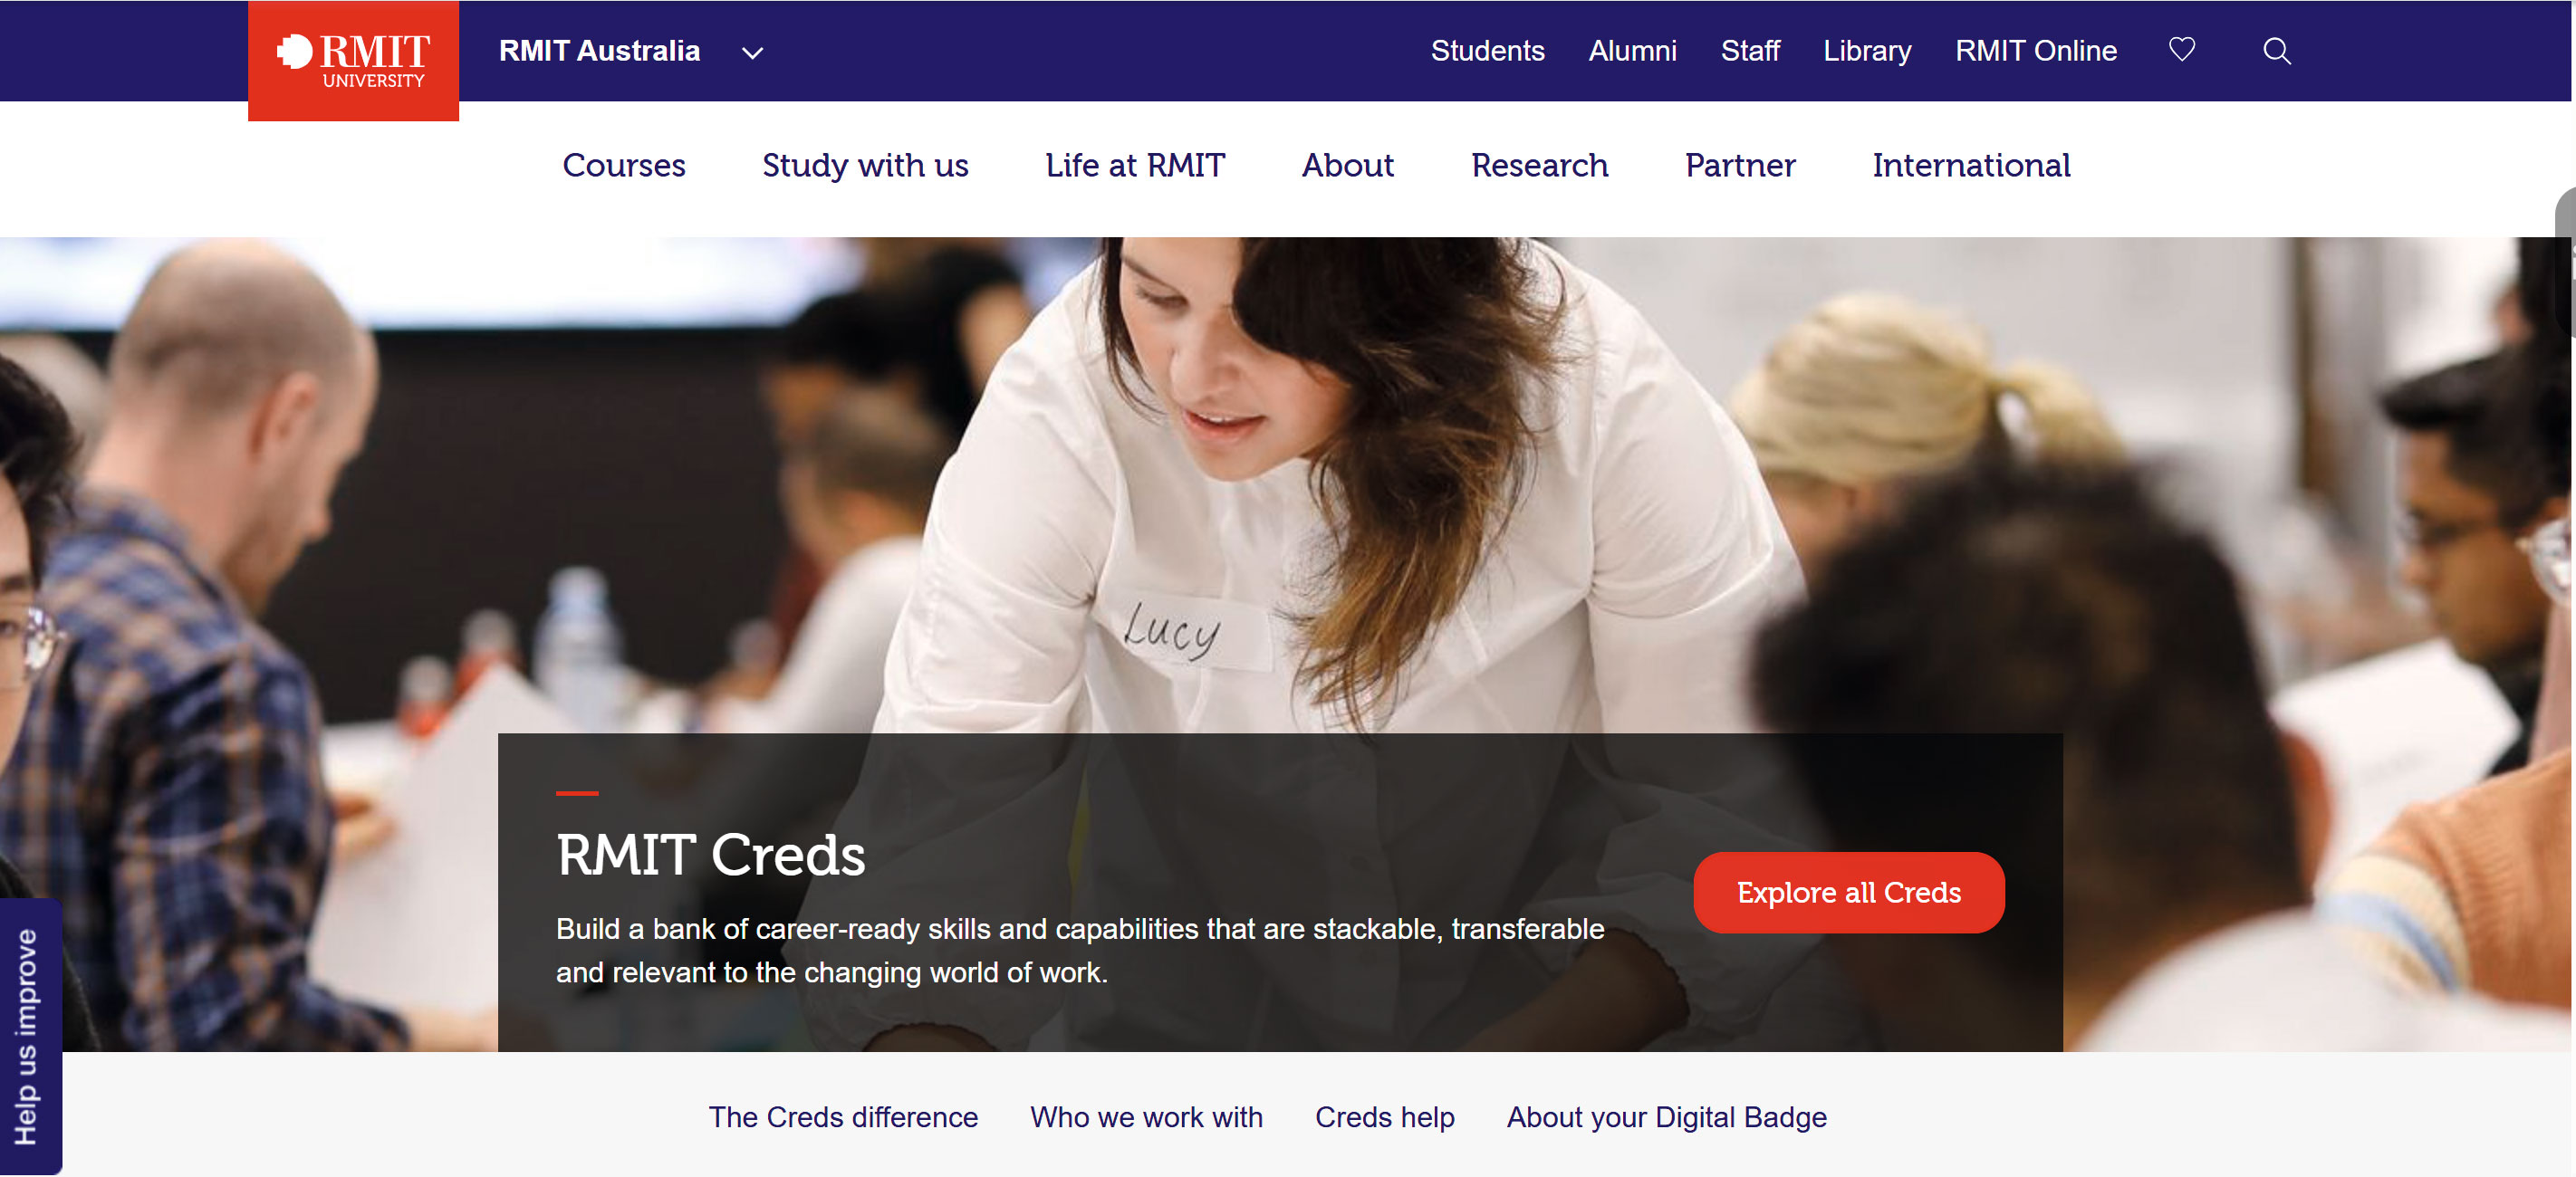Image resolution: width=2576 pixels, height=1177 pixels.
Task: Expand the RMIT Australia chevron
Action: click(x=752, y=53)
